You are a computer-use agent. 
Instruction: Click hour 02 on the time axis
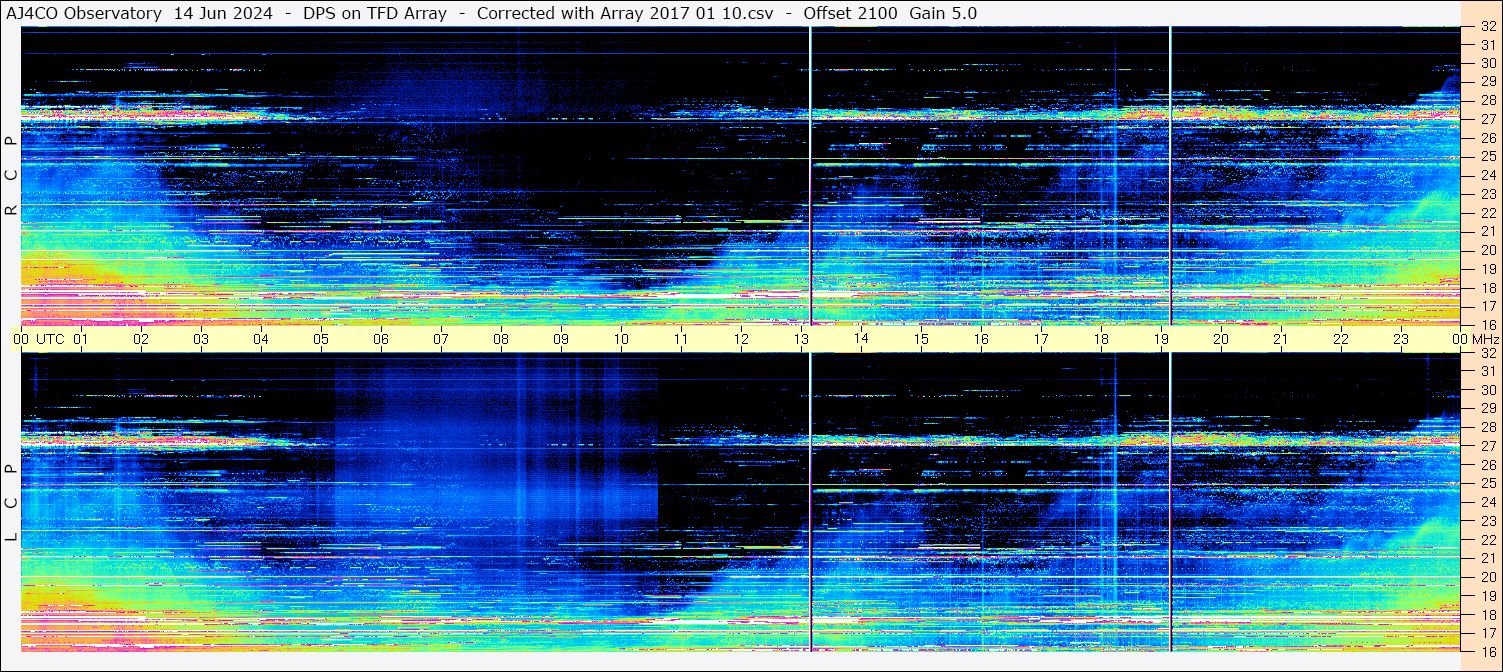141,339
